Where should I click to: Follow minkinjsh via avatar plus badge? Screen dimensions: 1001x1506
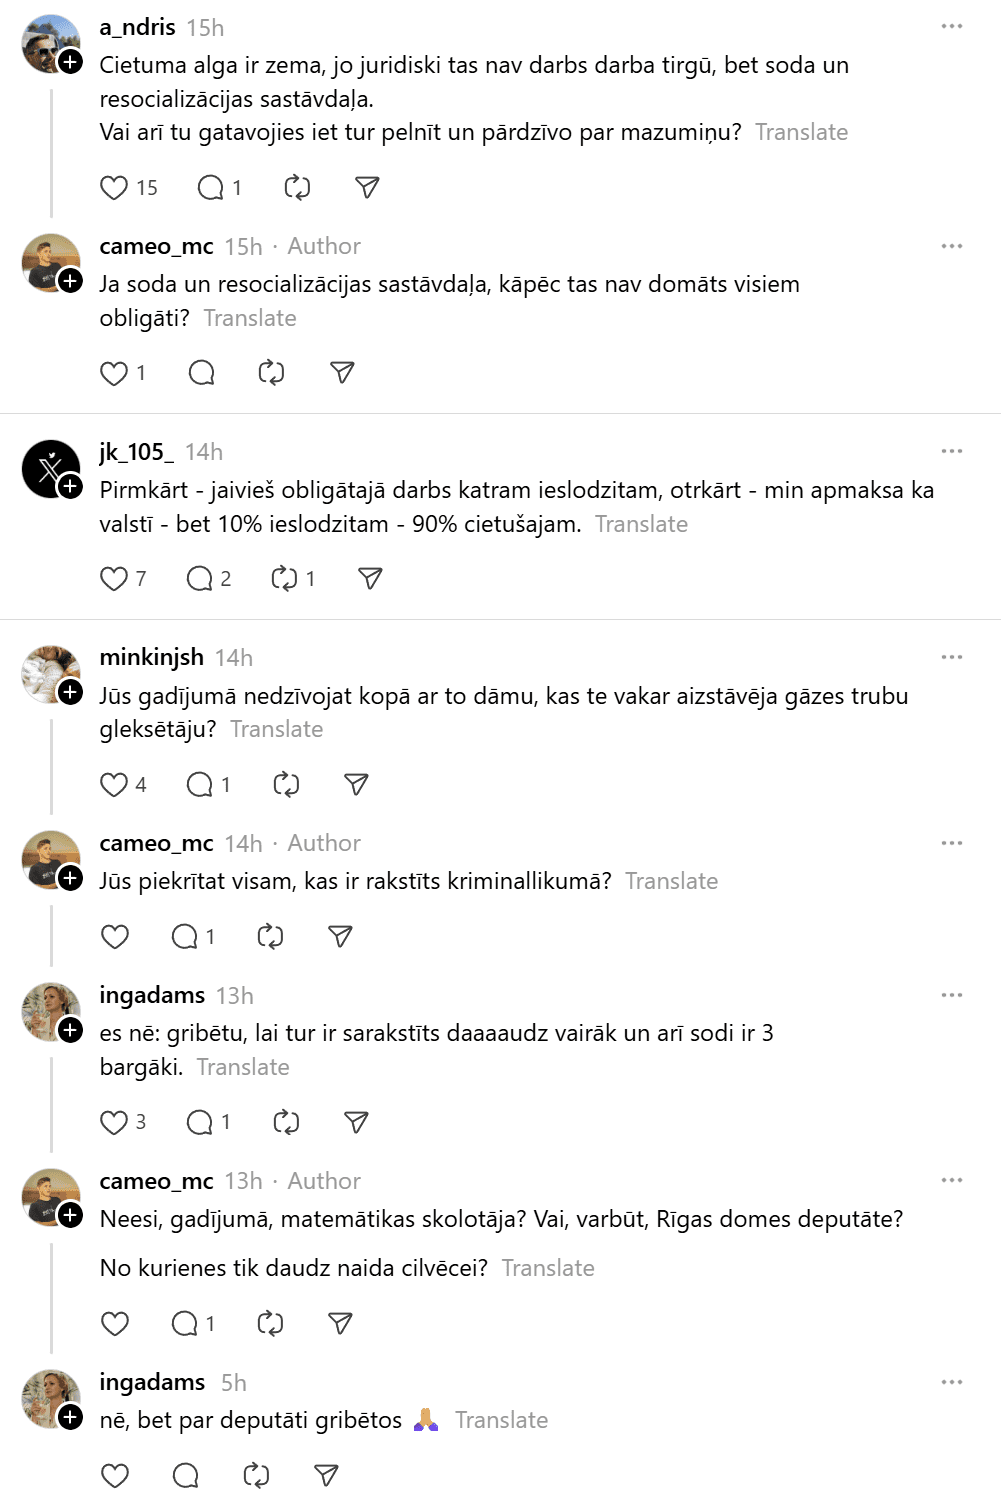70,693
